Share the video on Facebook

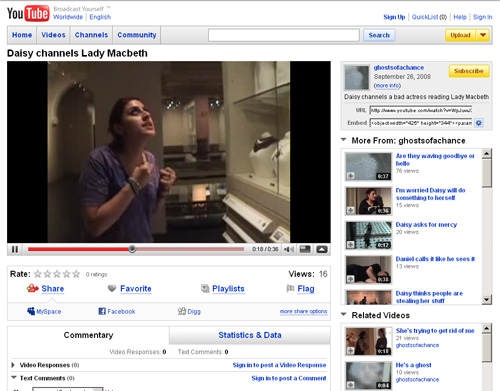(117, 311)
